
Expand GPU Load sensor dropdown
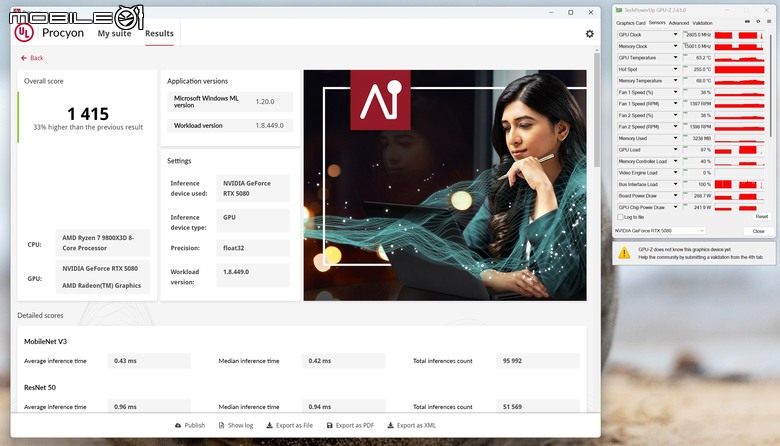pos(675,150)
